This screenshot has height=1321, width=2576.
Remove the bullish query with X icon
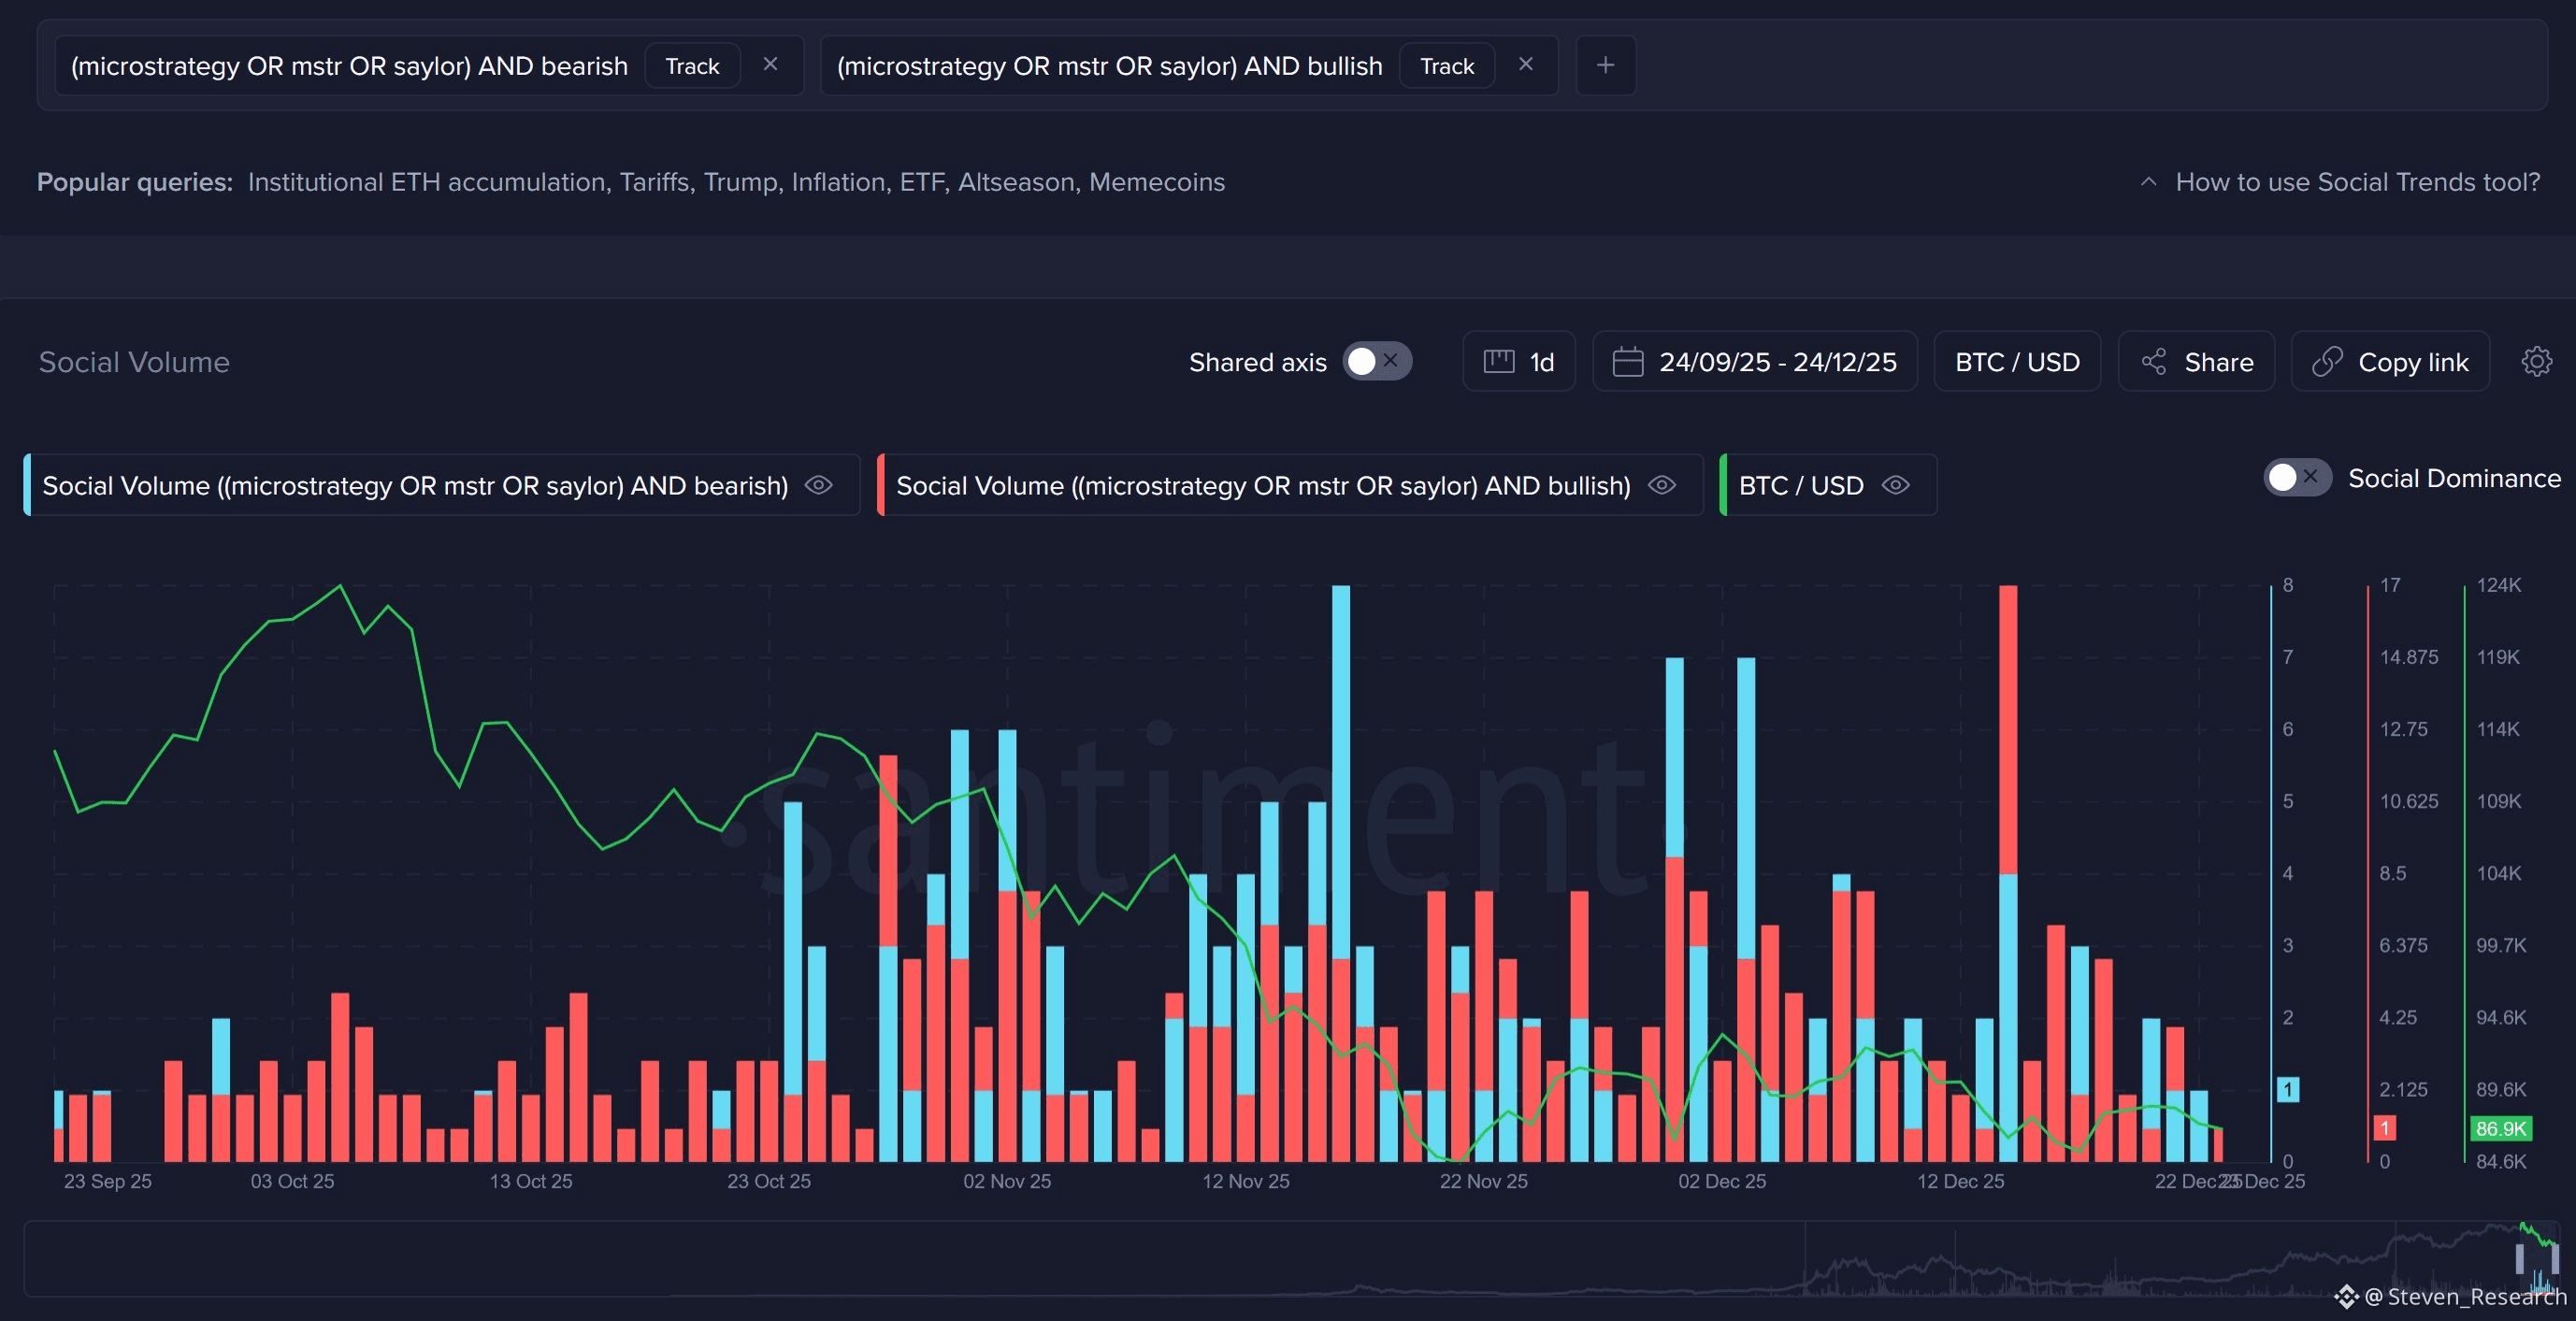1525,64
